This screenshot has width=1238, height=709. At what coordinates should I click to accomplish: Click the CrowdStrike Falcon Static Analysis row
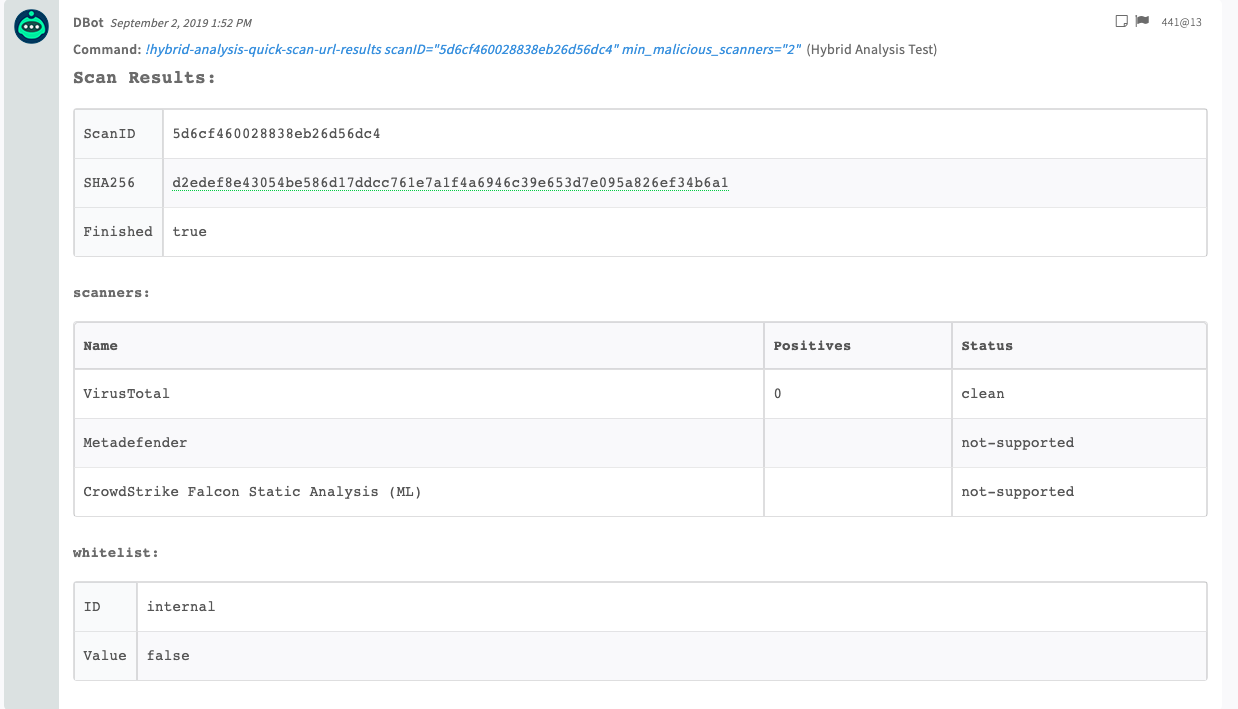click(252, 492)
